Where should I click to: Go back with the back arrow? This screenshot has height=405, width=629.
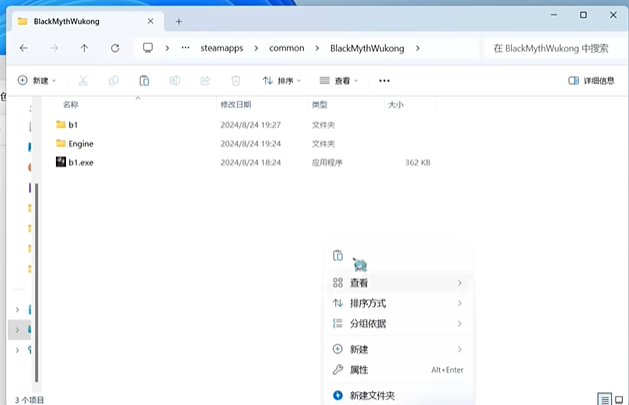click(24, 48)
